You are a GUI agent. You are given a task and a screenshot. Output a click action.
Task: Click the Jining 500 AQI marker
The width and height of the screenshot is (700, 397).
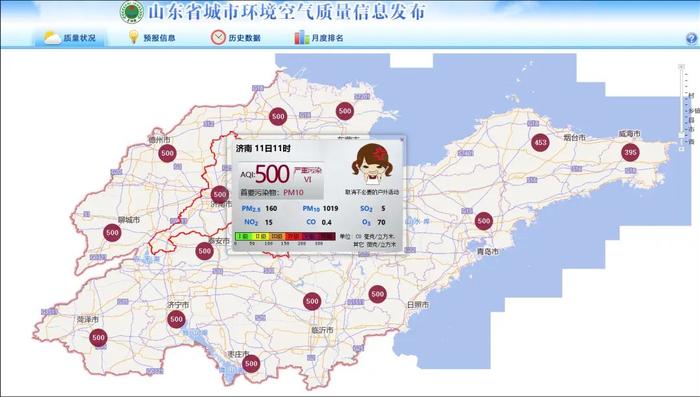tap(176, 319)
